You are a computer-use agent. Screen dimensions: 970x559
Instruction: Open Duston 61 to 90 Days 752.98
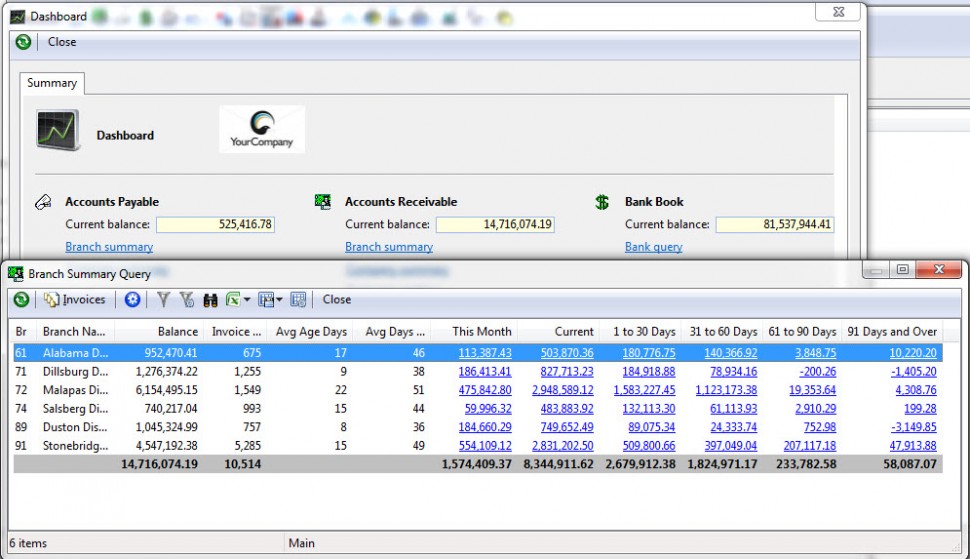tap(820, 427)
